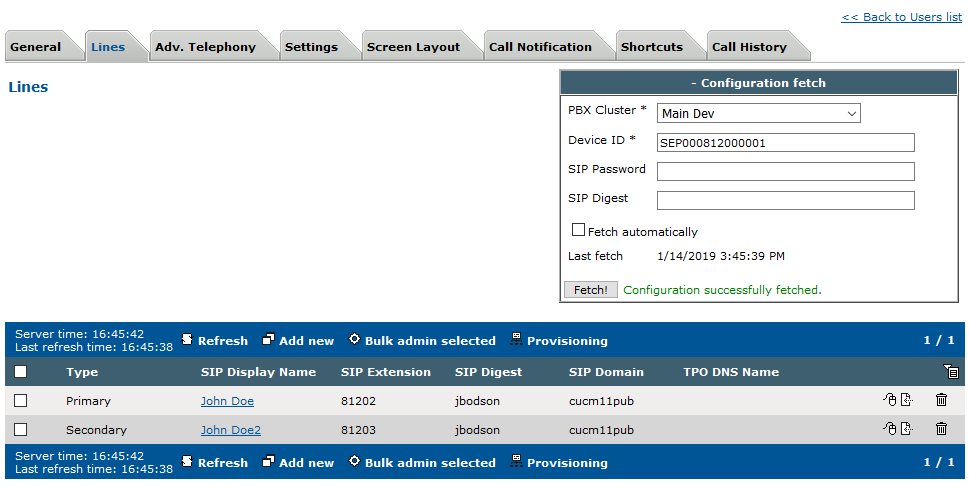Click Refresh in the bottom toolbar
This screenshot has height=488, width=969.
point(214,462)
